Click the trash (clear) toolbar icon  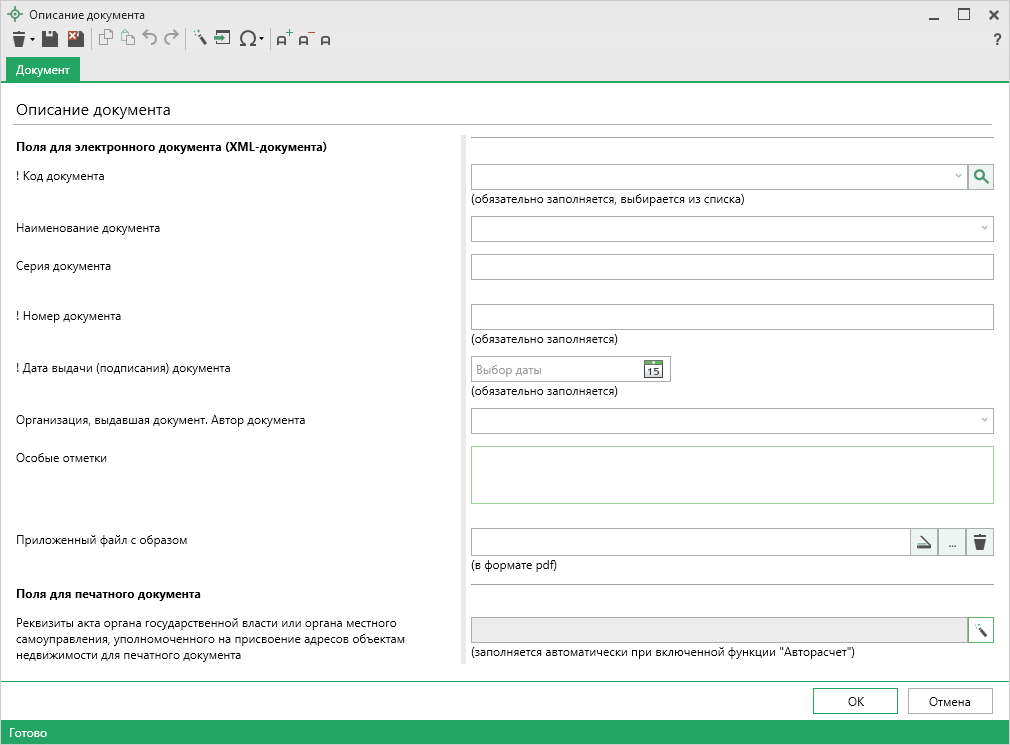(x=19, y=39)
